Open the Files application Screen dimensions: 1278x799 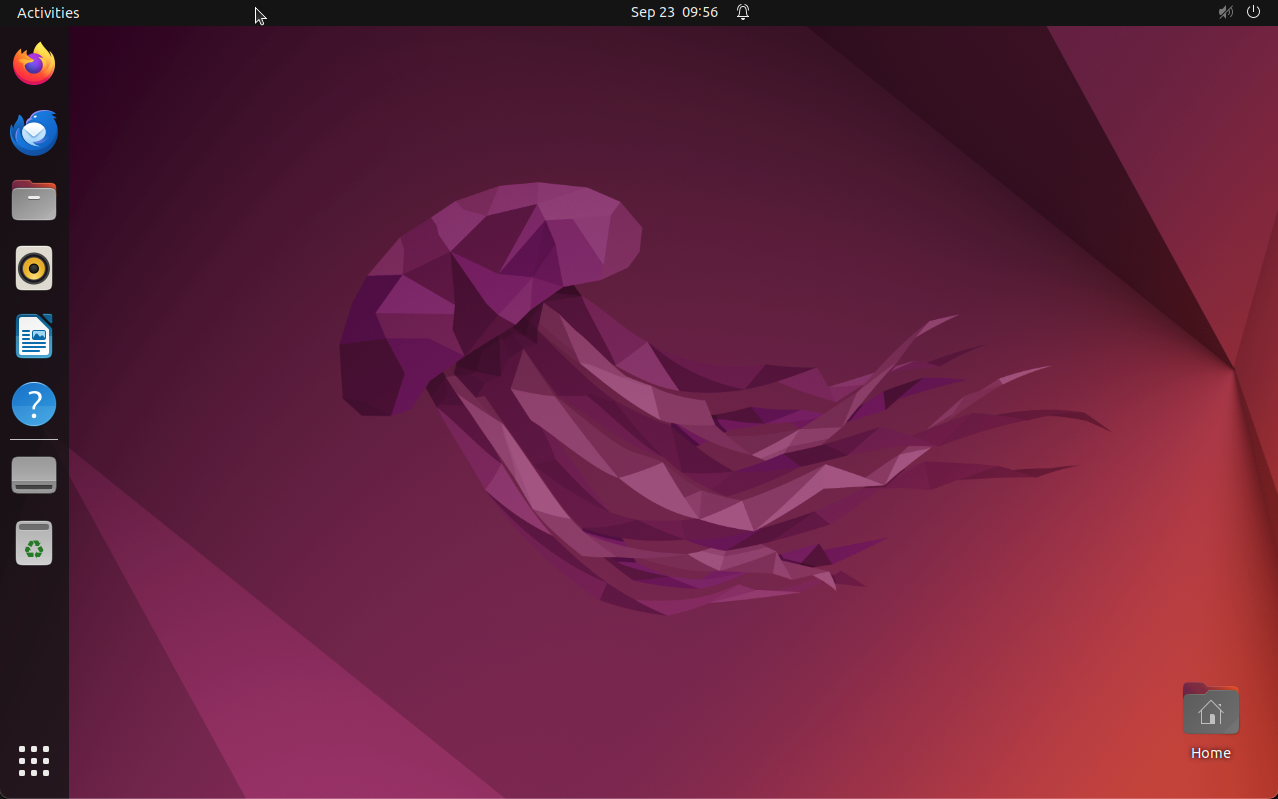[x=33, y=199]
